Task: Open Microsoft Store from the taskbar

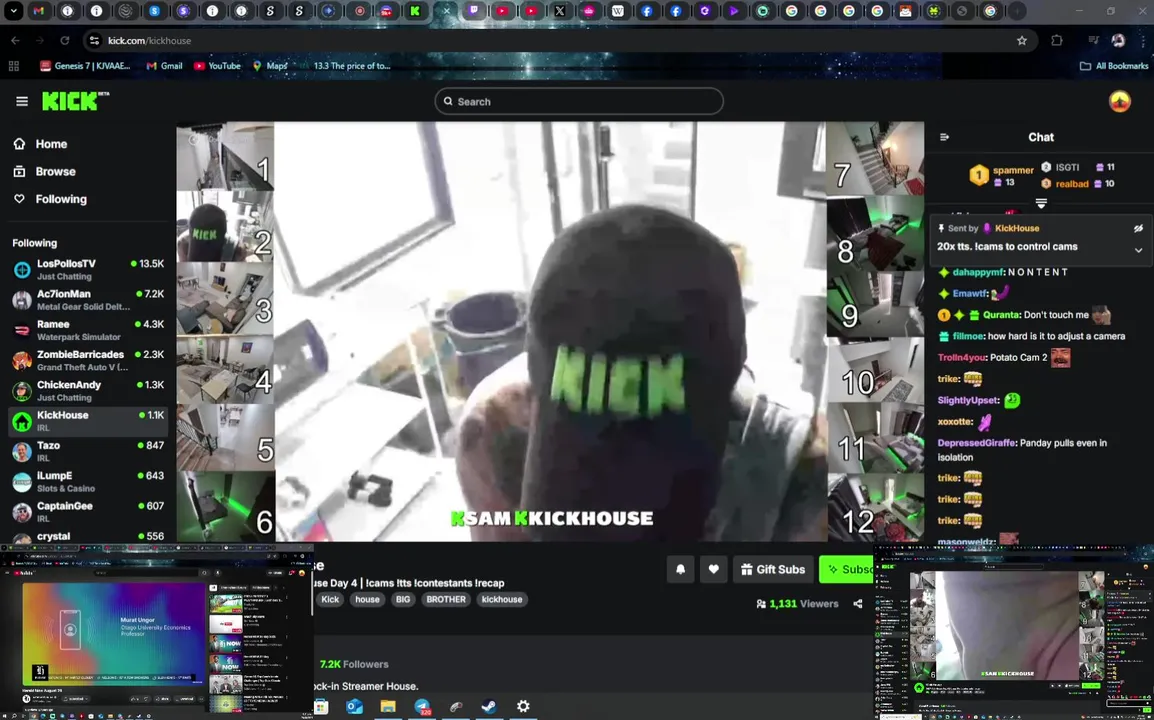Action: [x=321, y=707]
